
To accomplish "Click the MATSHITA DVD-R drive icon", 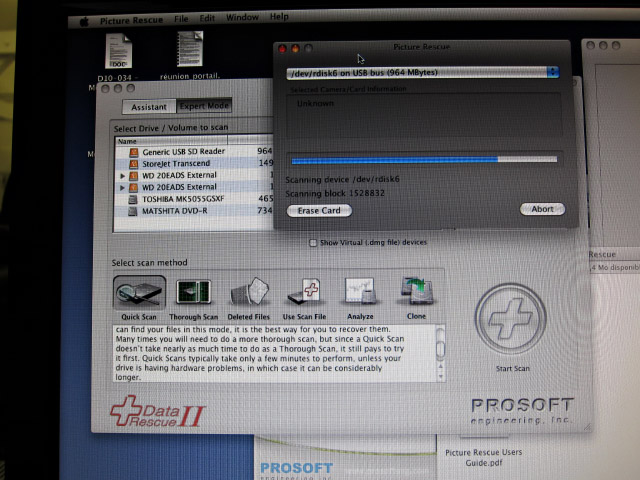I will [133, 211].
